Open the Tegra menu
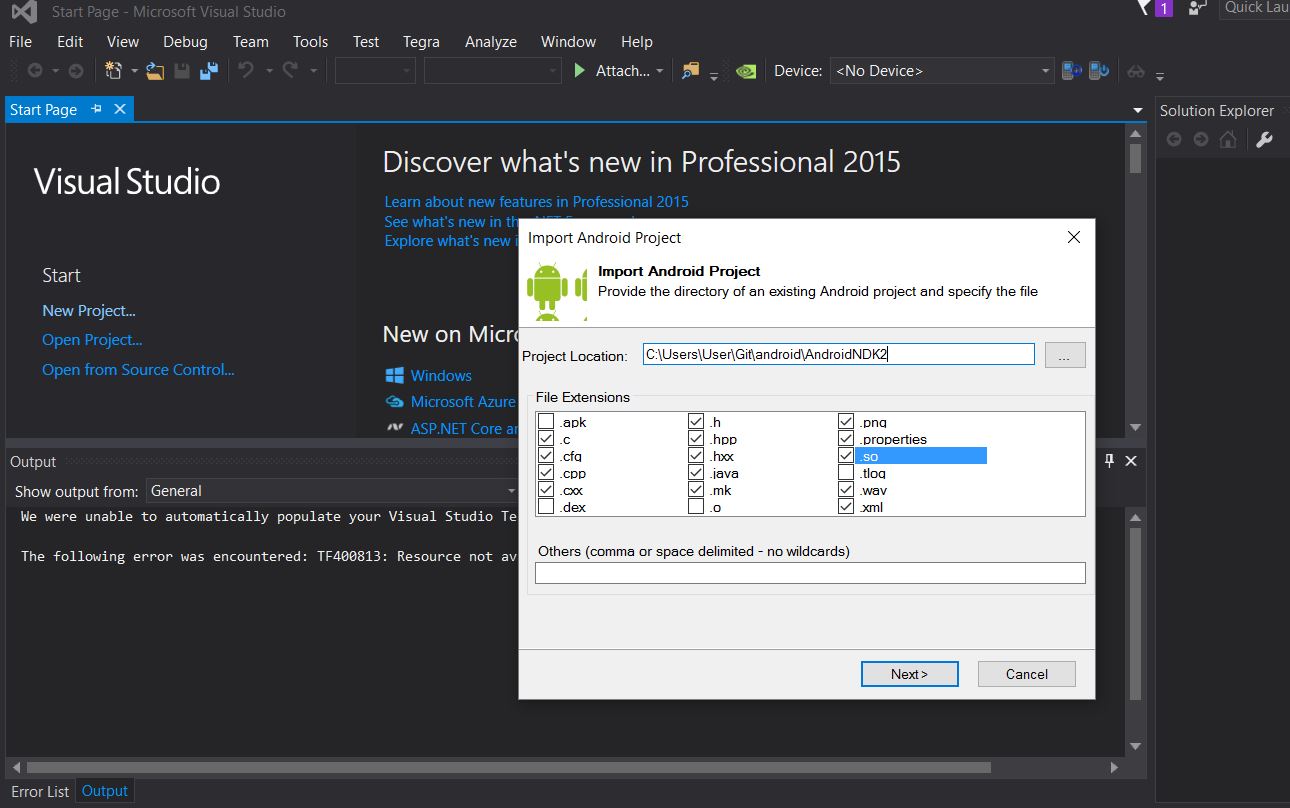 [x=421, y=41]
